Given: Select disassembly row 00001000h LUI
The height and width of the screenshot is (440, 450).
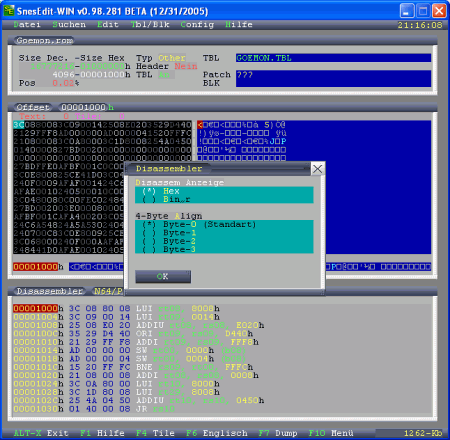Looking at the screenshot, I should click(116, 308).
